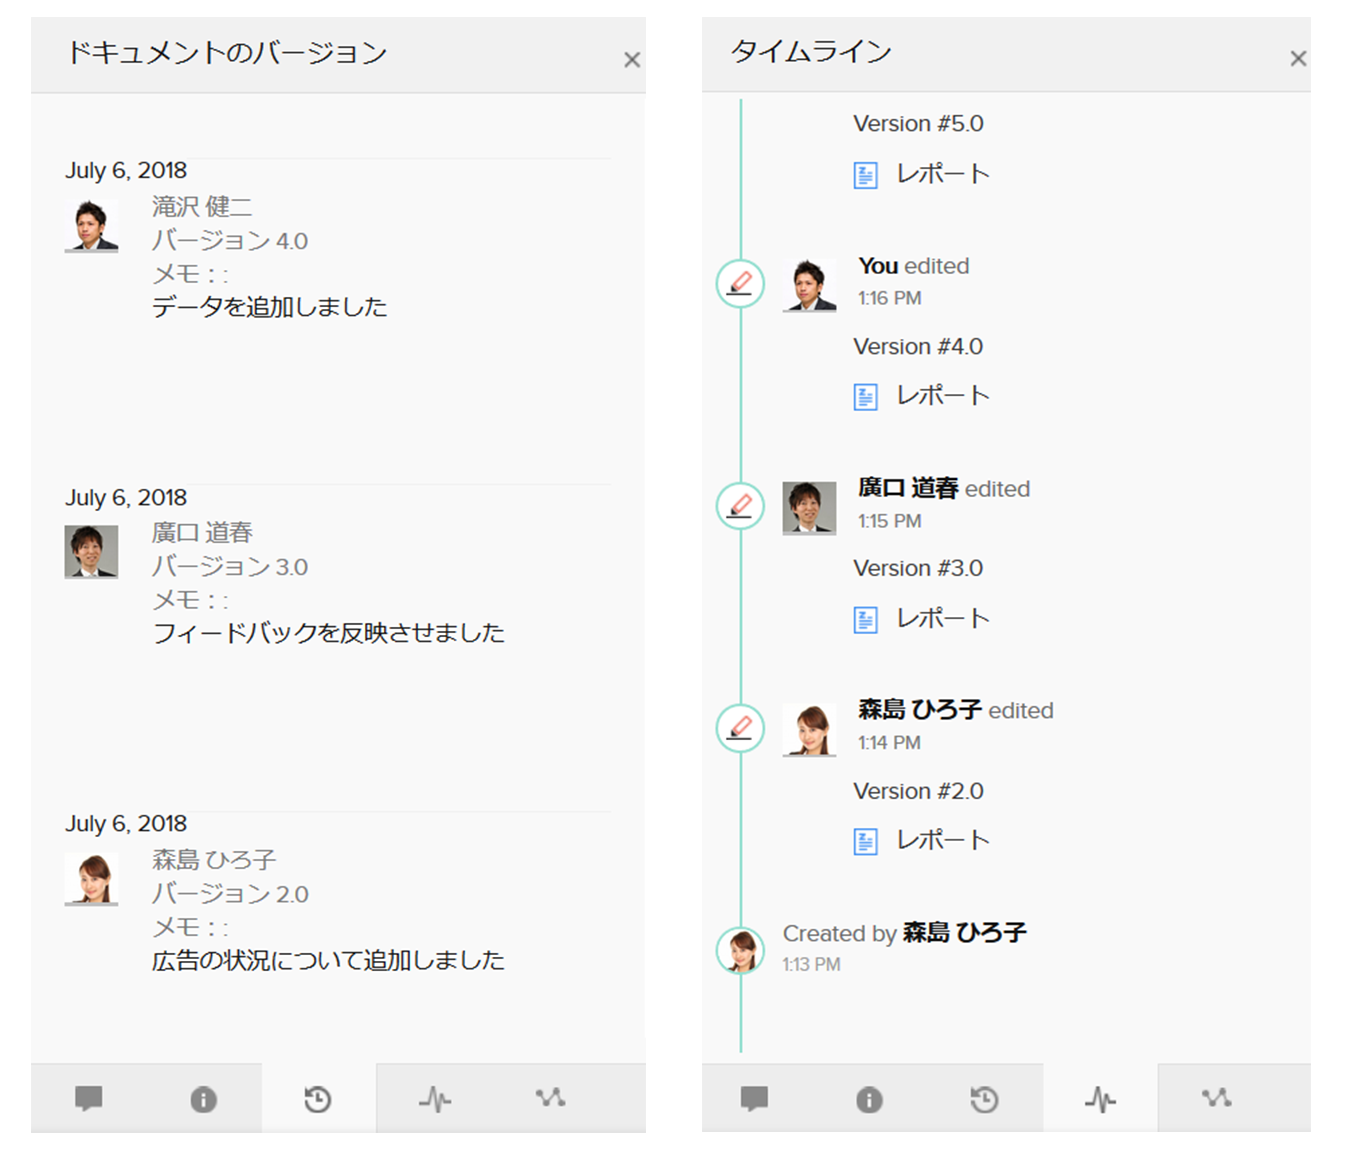Click 滝沢 健二's name in the version list
Screen dimensions: 1366x1171
click(x=204, y=207)
